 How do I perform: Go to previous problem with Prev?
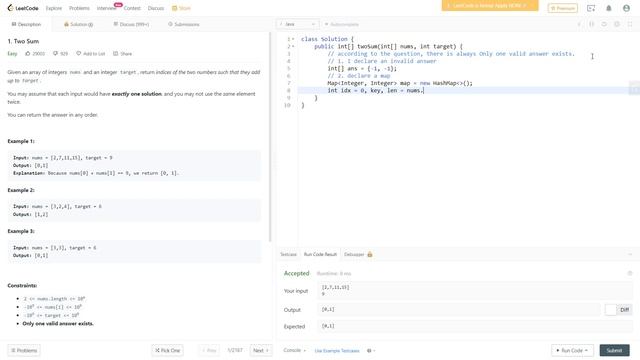[x=209, y=351]
